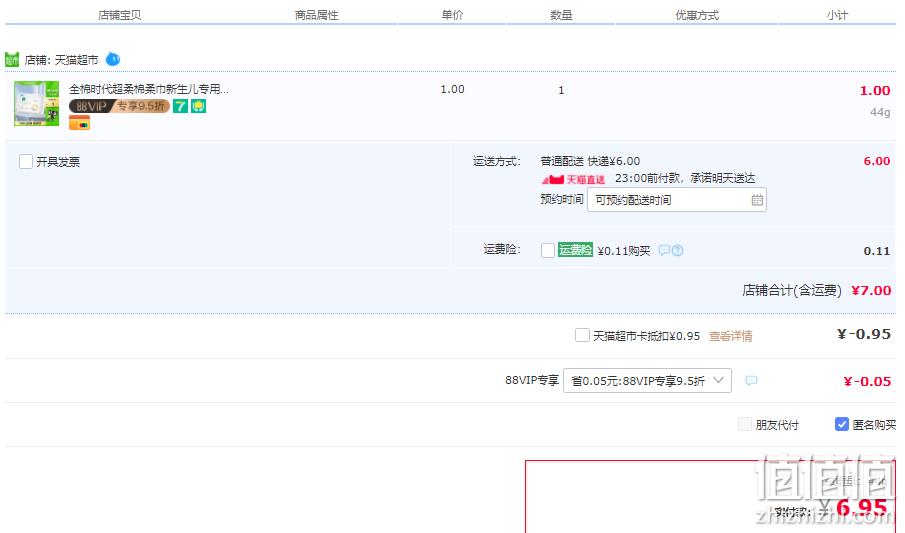Click the chat bubble icon beside 88VIP dropdown
The height and width of the screenshot is (533, 905).
point(751,381)
